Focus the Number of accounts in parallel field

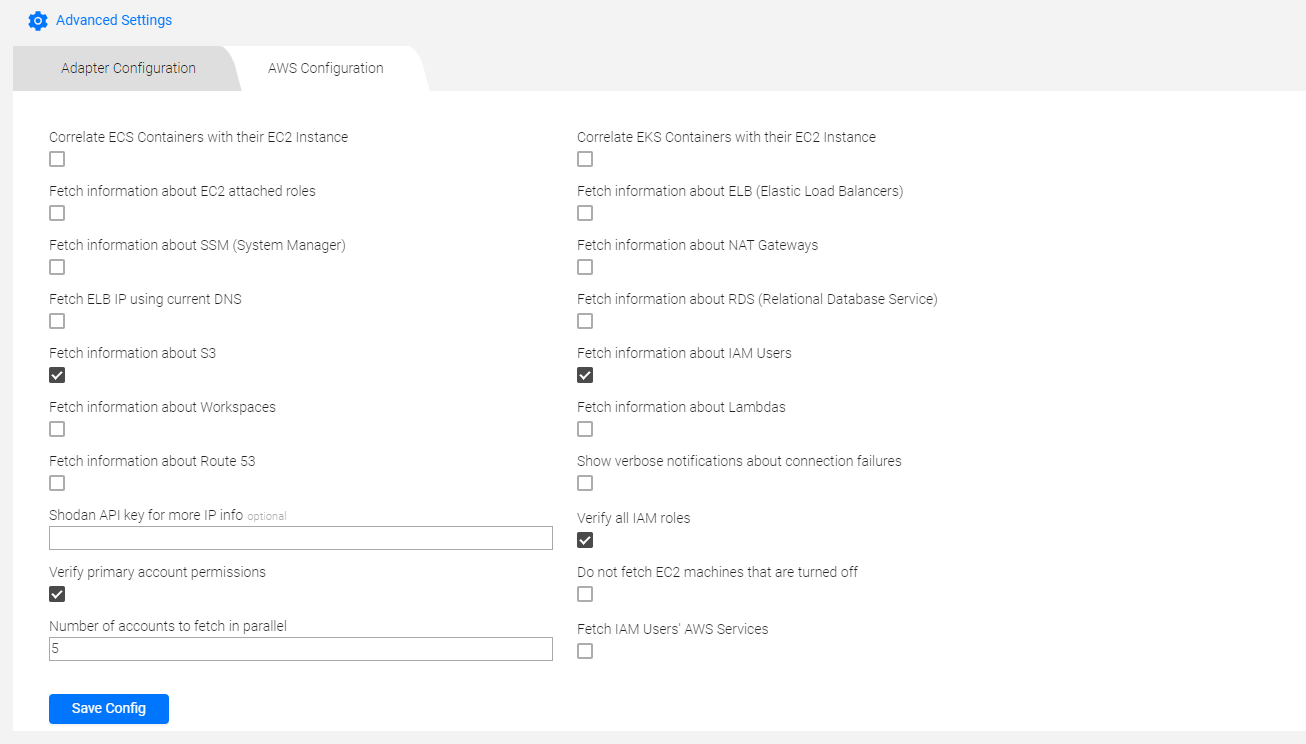pyautogui.click(x=300, y=649)
